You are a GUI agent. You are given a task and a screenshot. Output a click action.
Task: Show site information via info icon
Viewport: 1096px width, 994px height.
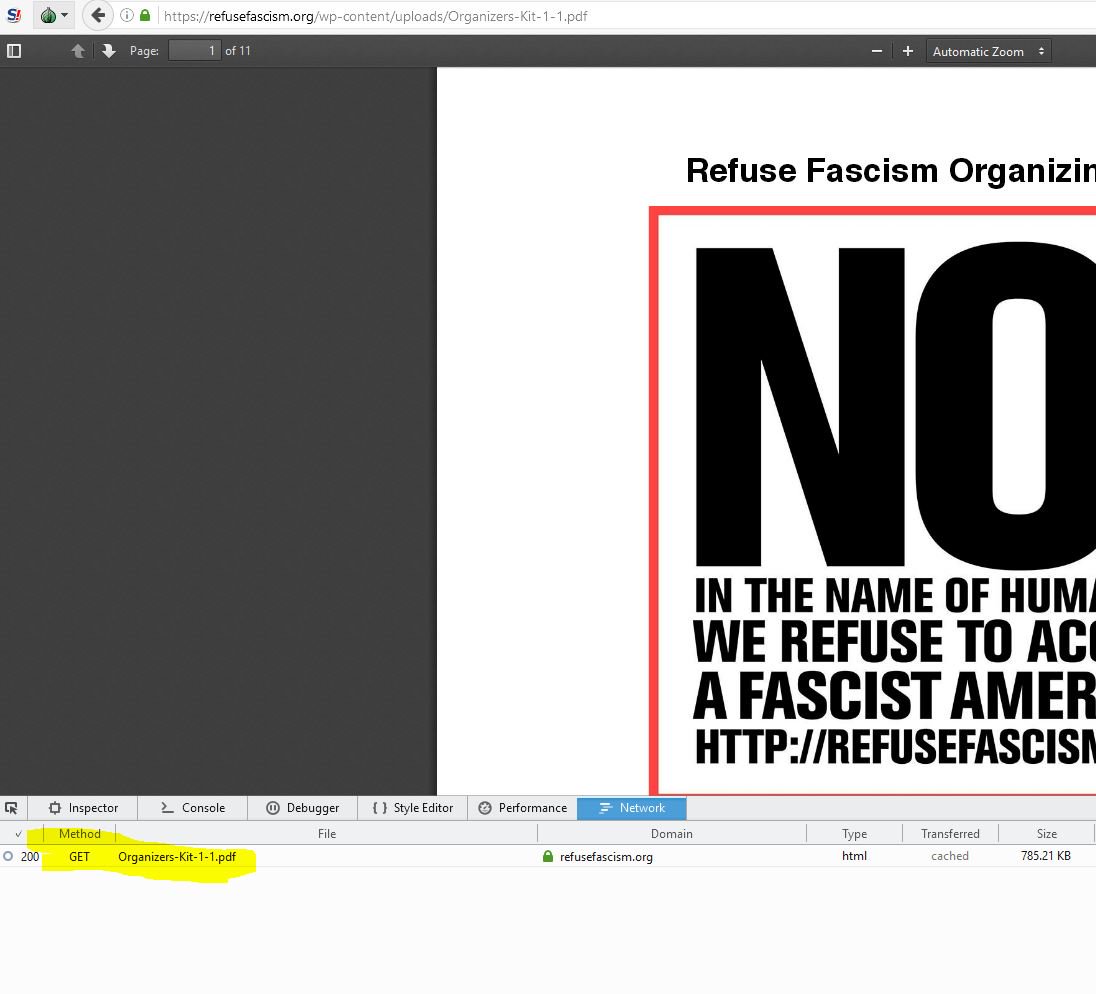tap(127, 15)
